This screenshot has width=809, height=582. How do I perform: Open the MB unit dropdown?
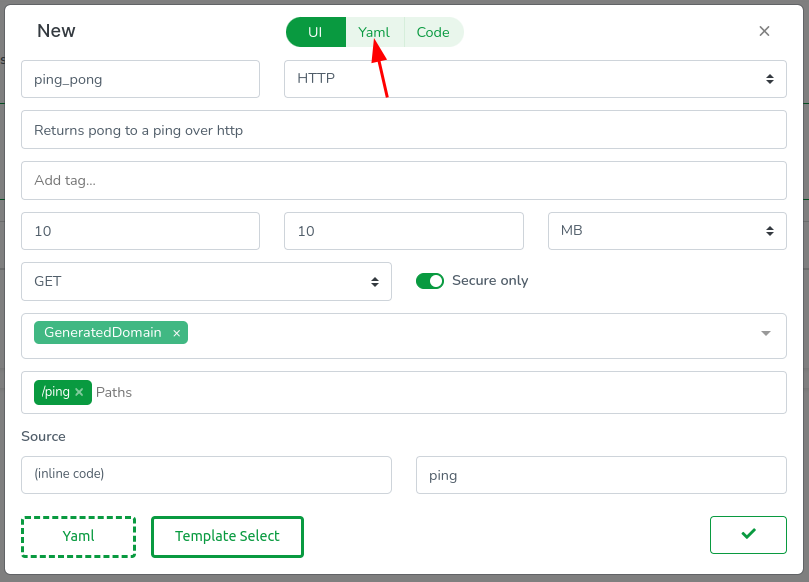[667, 231]
